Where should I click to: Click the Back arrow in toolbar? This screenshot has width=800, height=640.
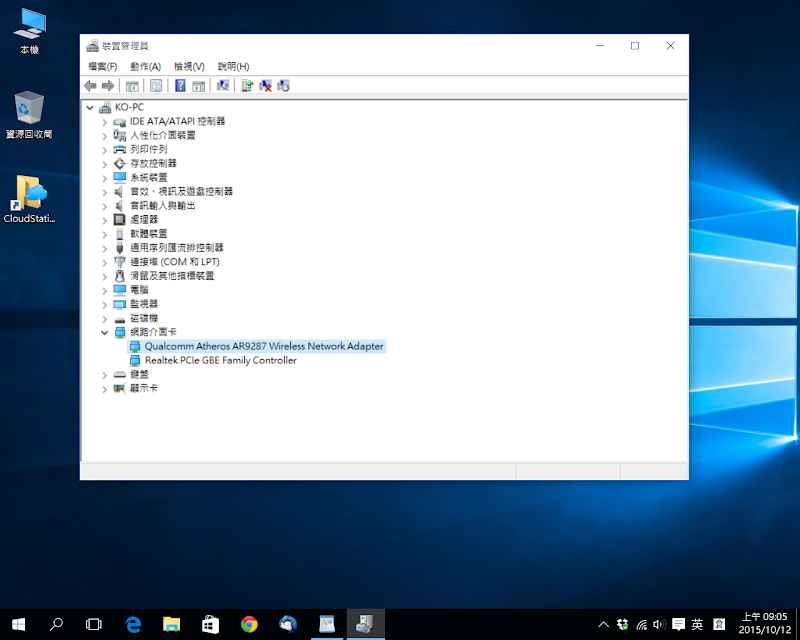[91, 86]
